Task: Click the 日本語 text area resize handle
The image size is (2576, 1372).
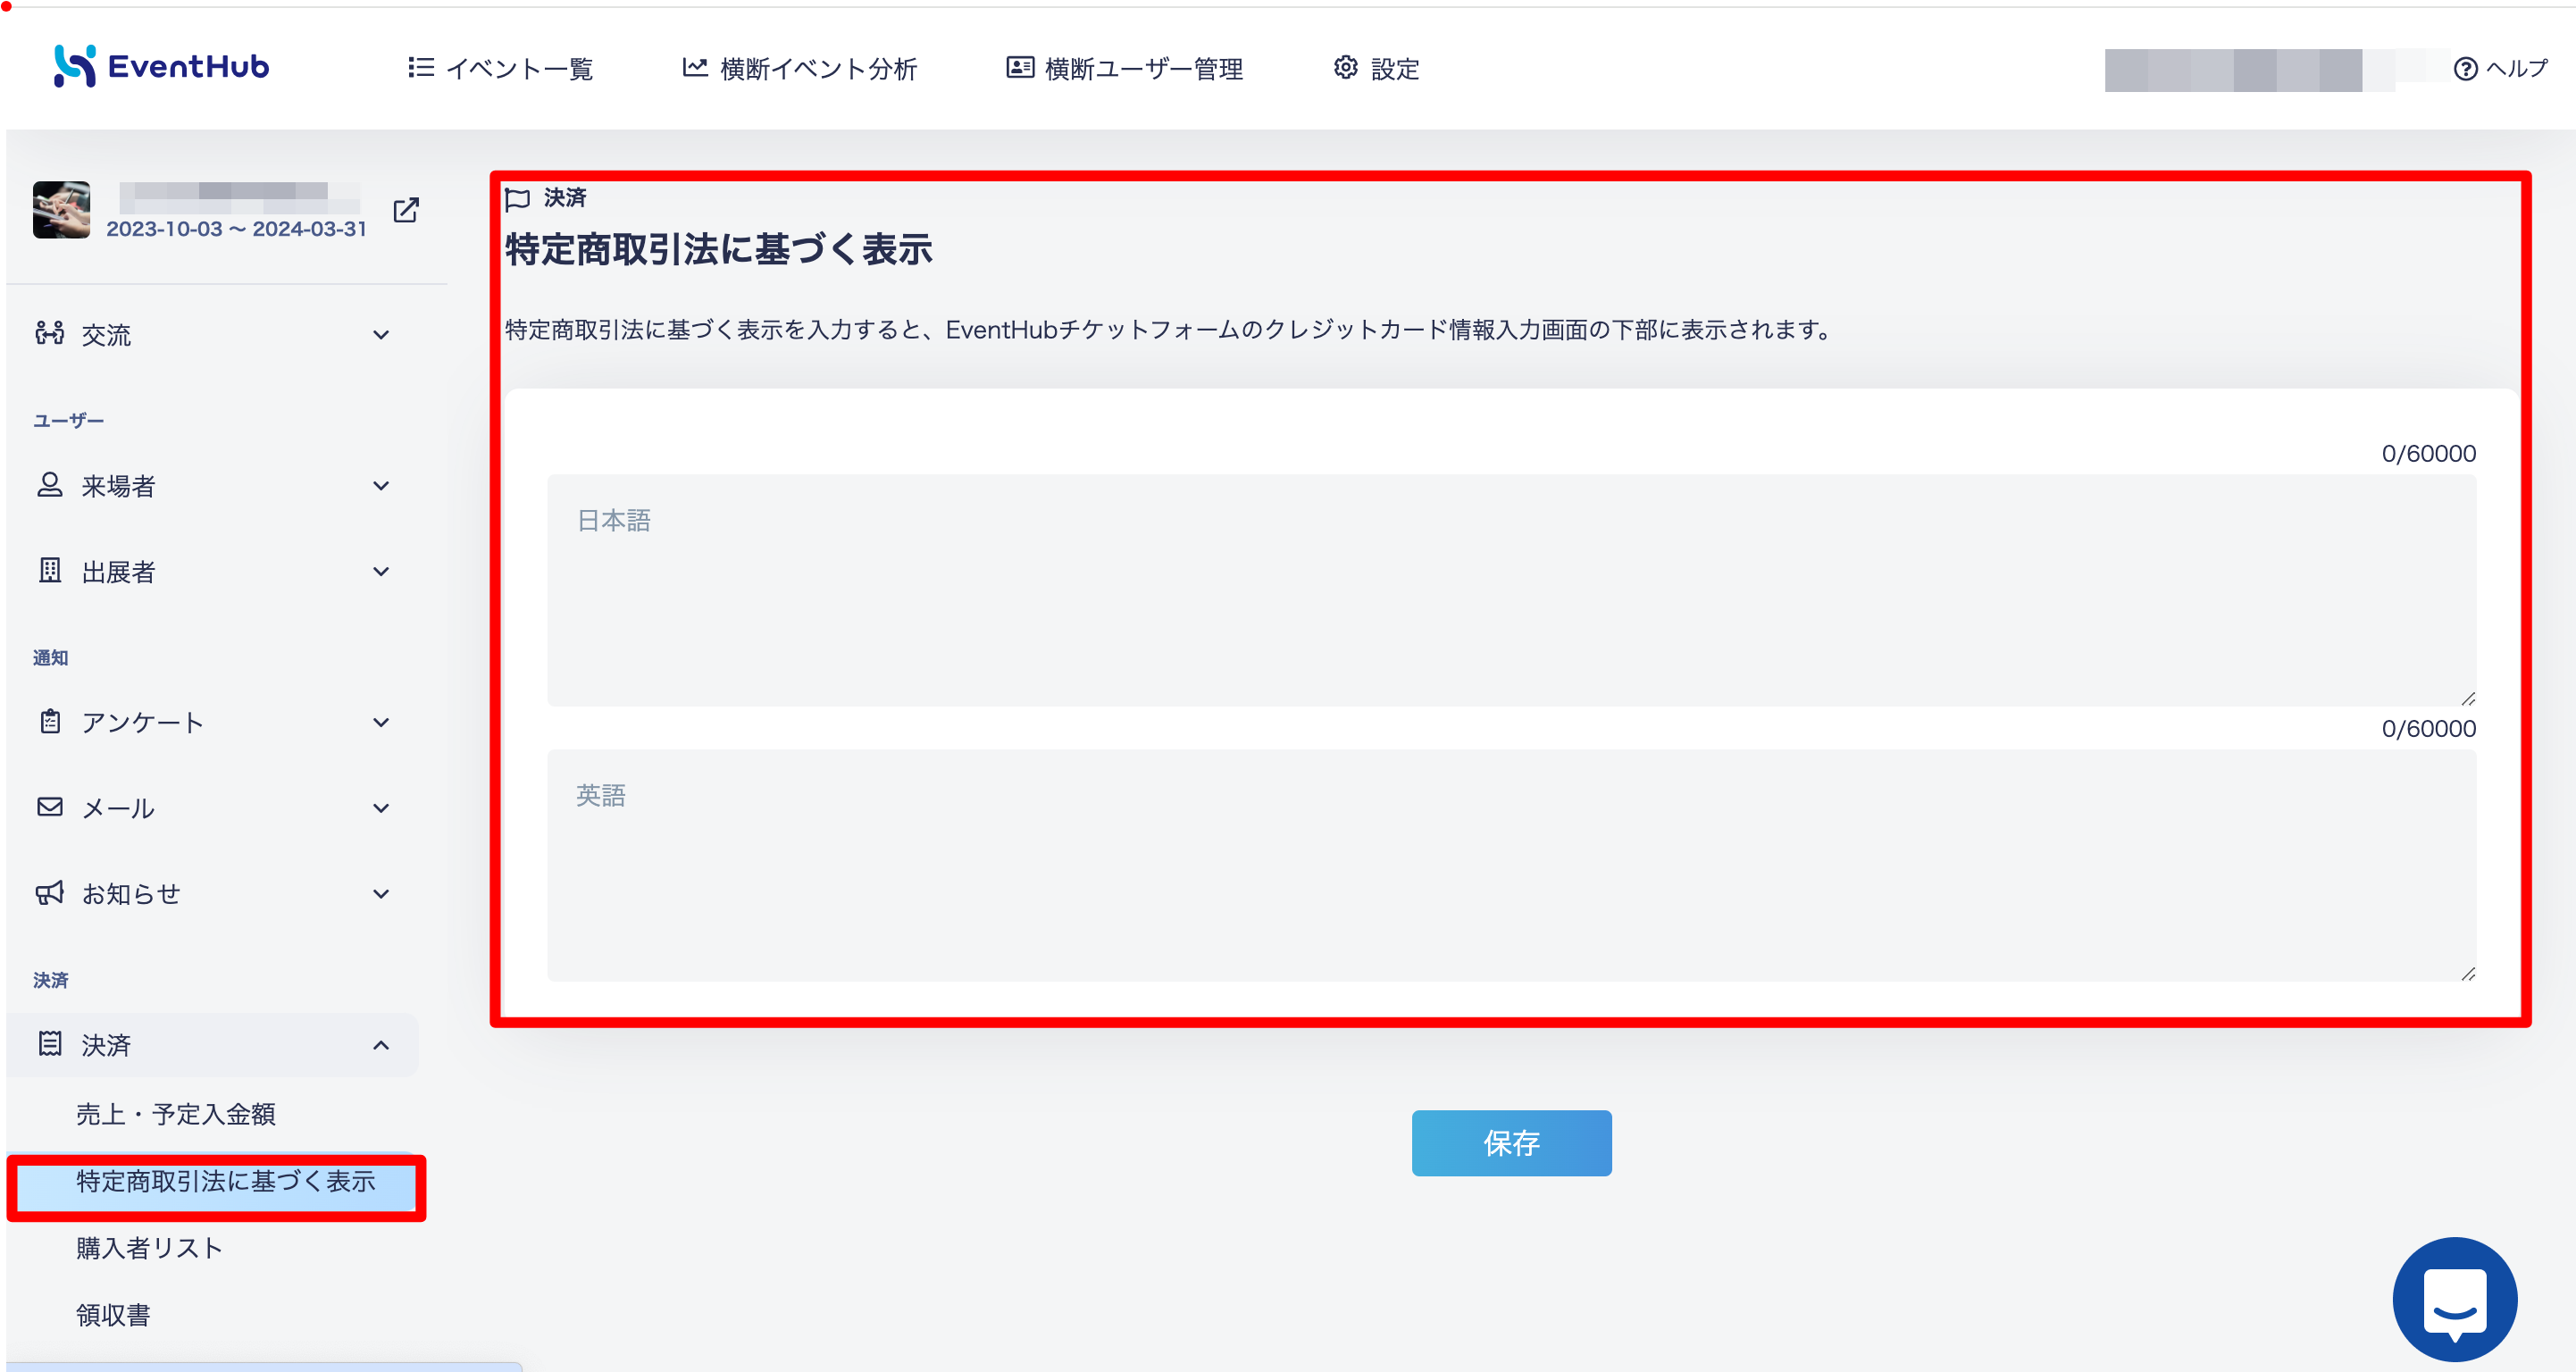Action: pos(2468,698)
